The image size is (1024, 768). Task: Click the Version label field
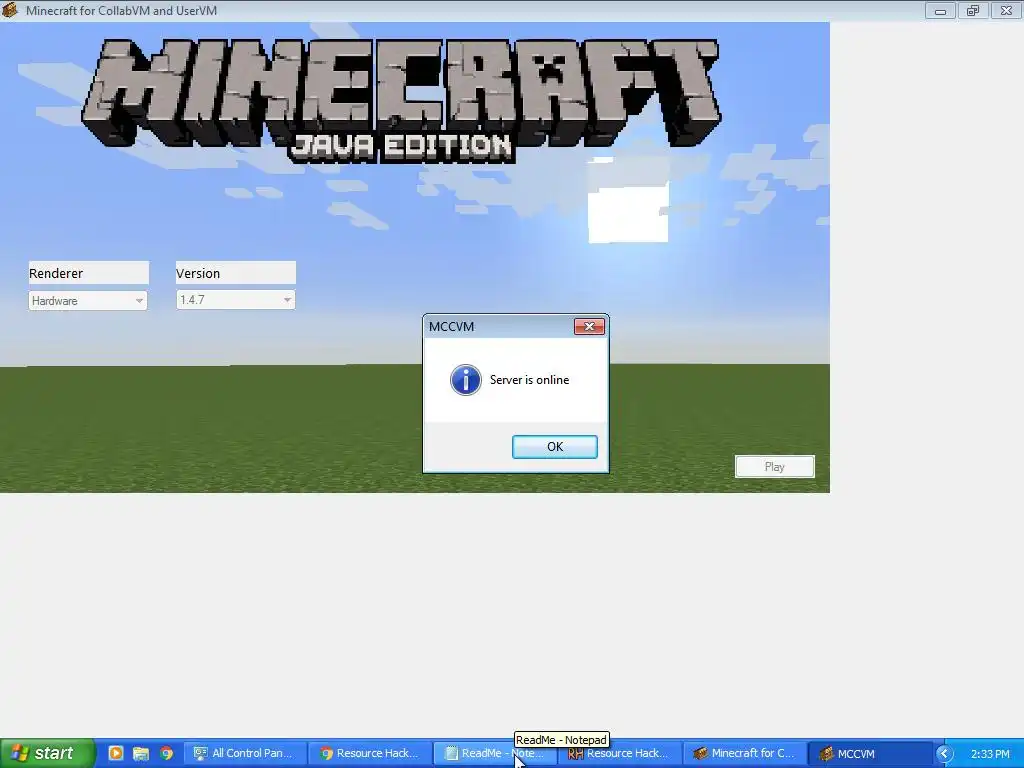235,273
